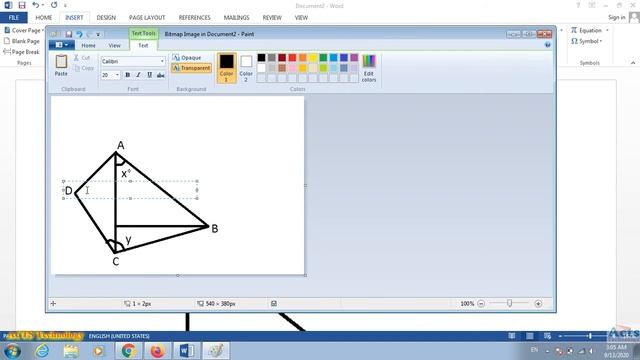
Task: Select Color 1 in Paint
Action: 227,68
